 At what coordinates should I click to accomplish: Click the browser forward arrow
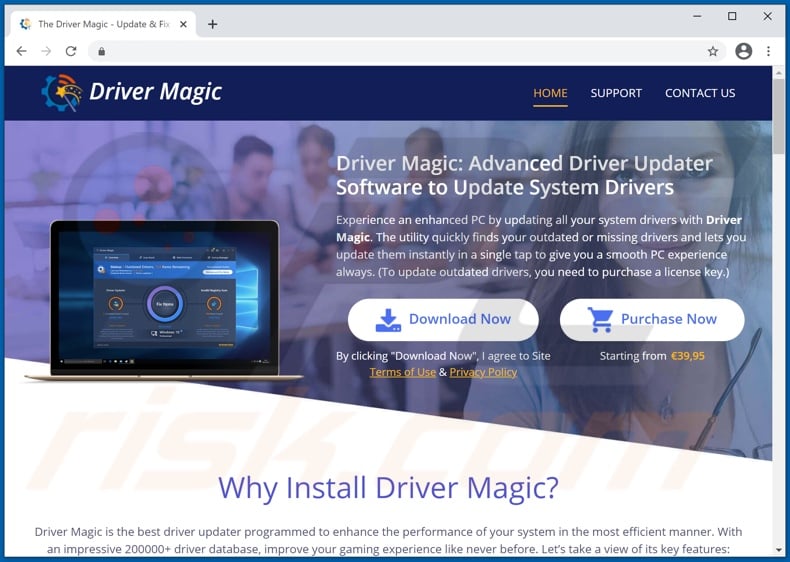point(46,51)
